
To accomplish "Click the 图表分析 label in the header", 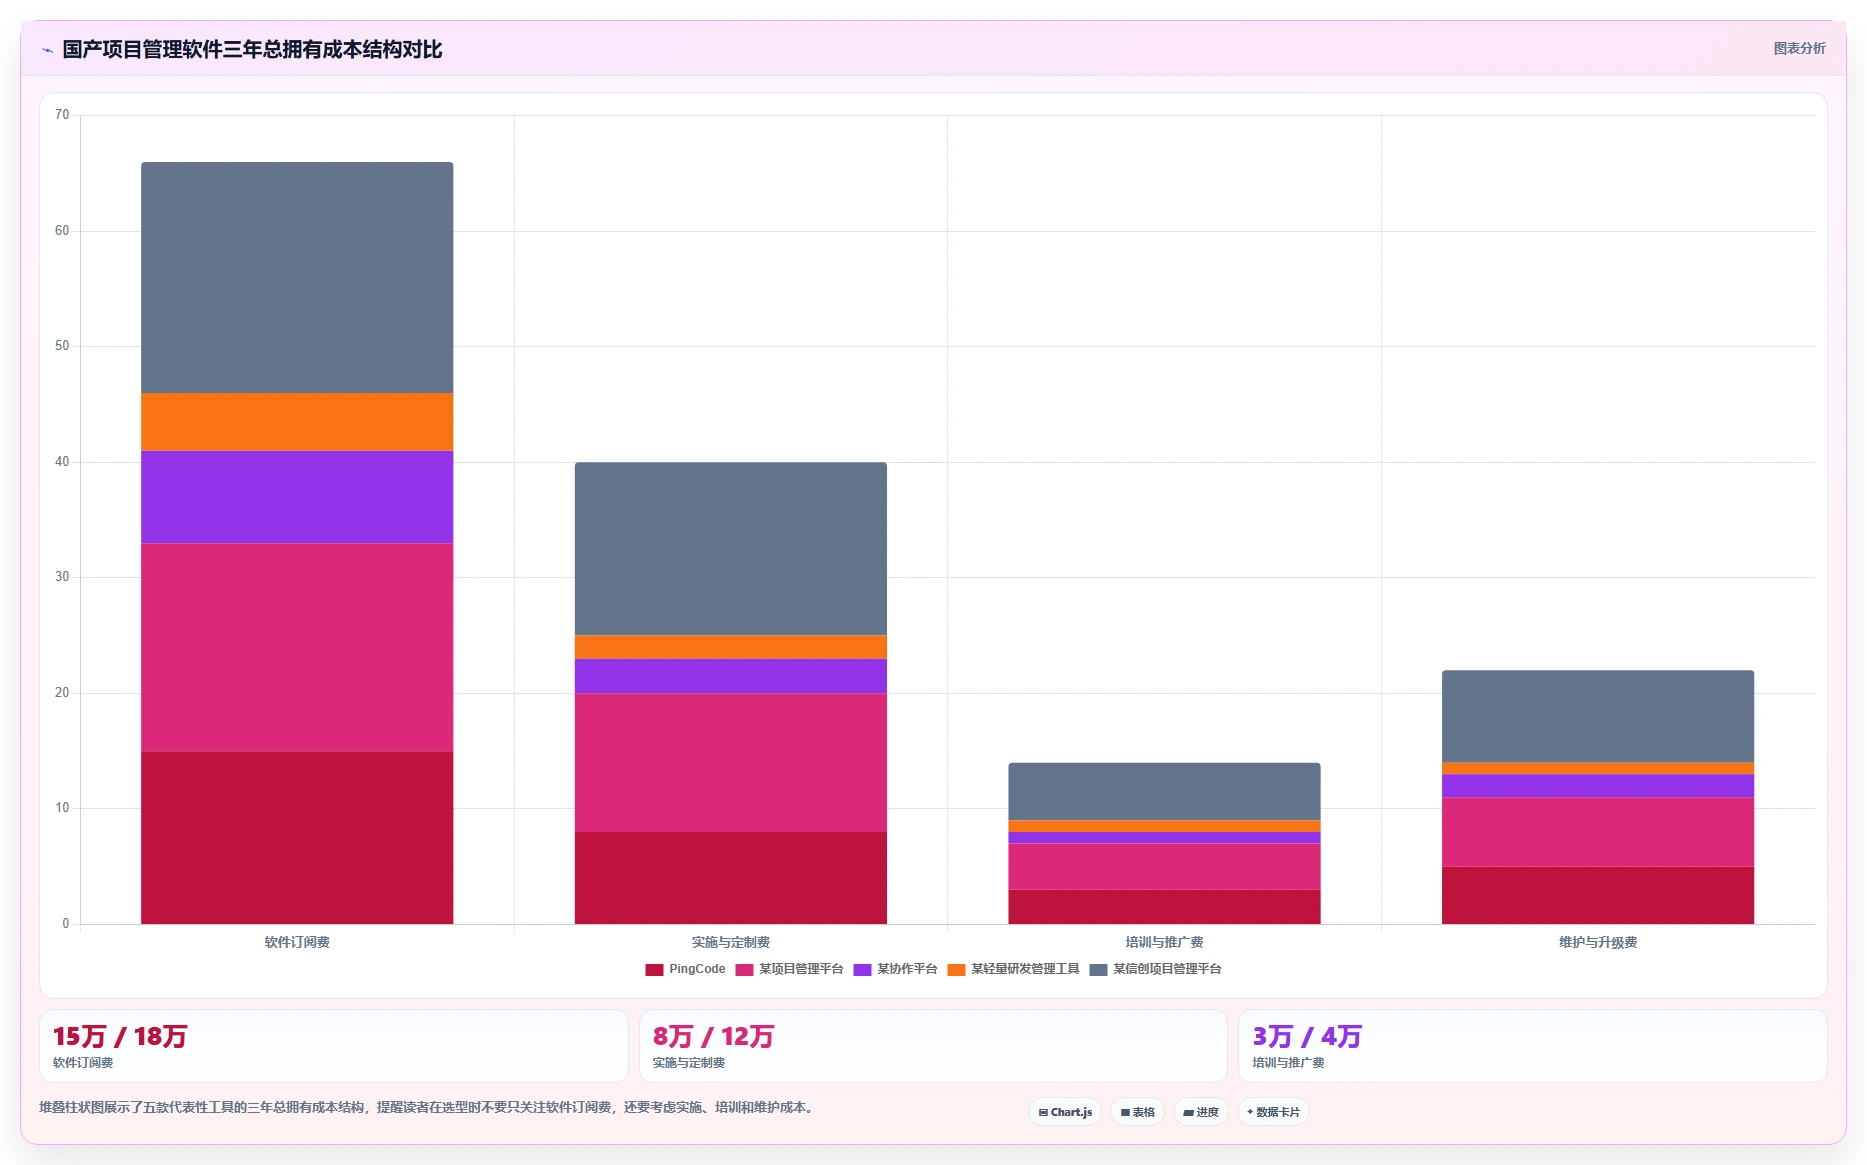I will pos(1799,48).
